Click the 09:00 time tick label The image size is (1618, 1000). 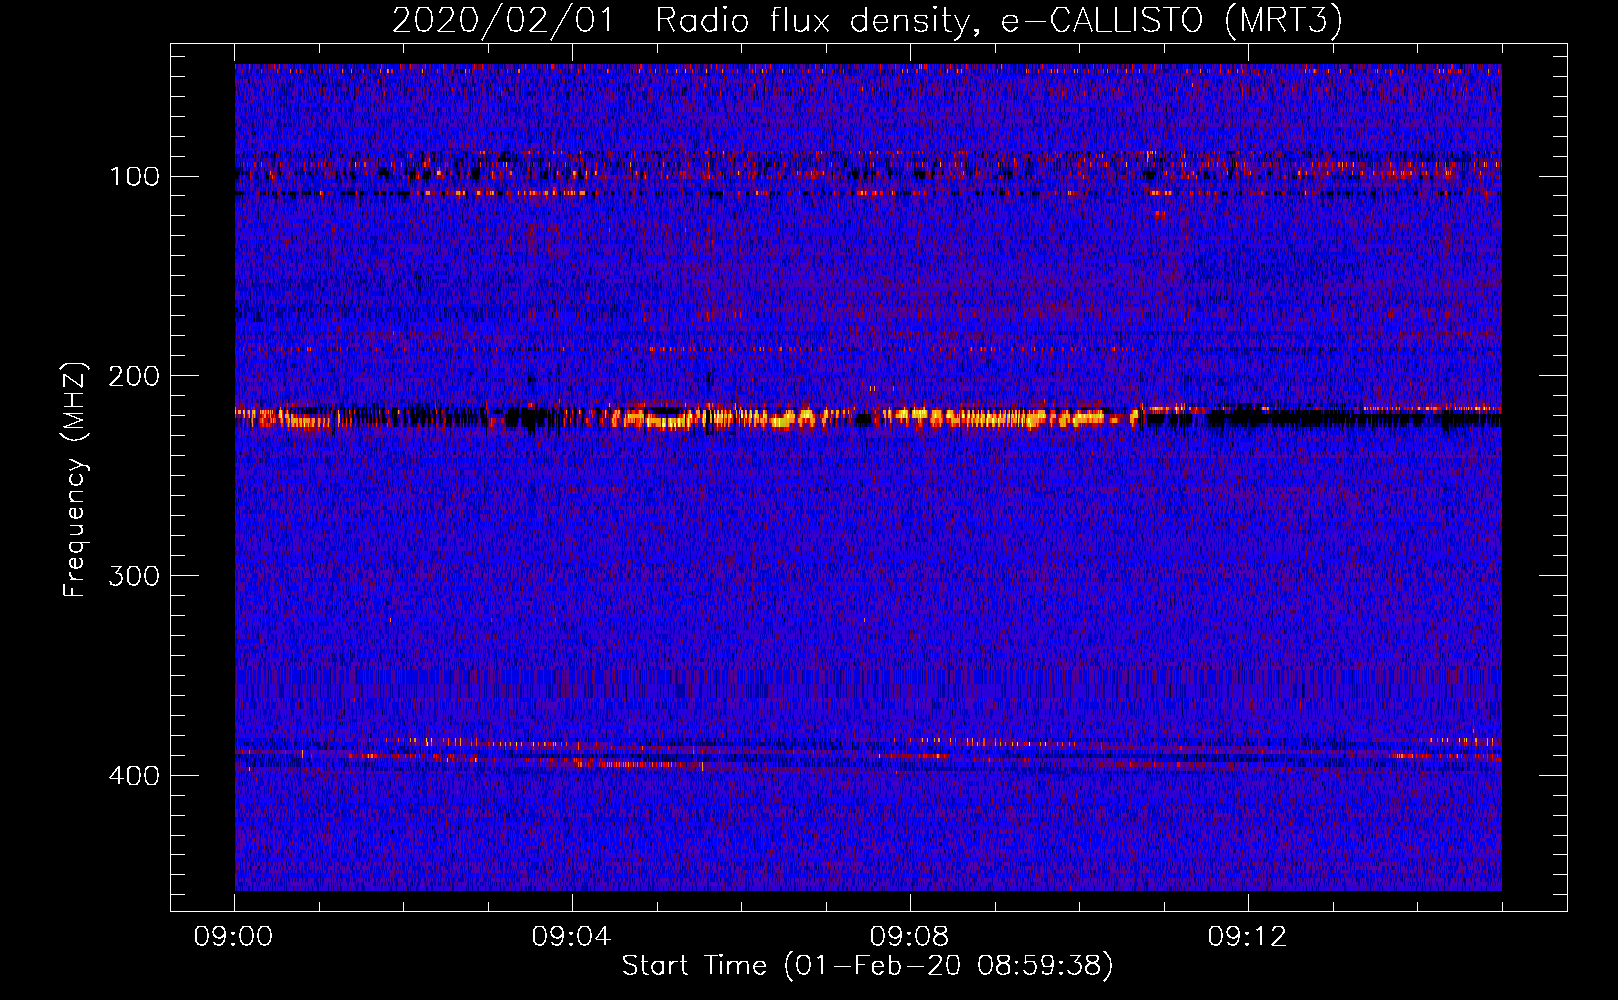coord(234,937)
